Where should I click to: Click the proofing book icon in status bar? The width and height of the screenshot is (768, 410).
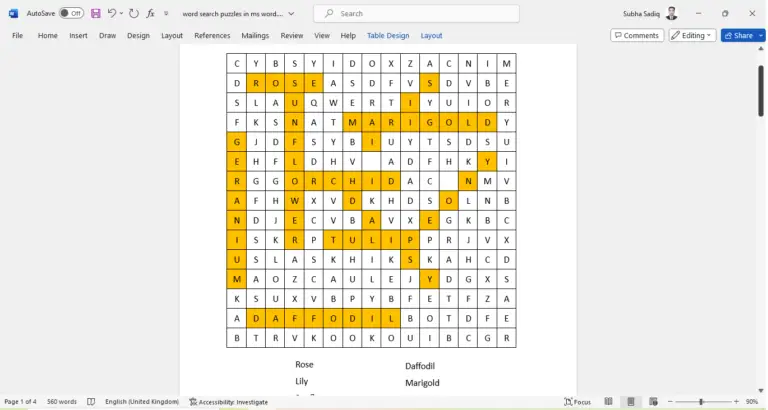tap(91, 402)
